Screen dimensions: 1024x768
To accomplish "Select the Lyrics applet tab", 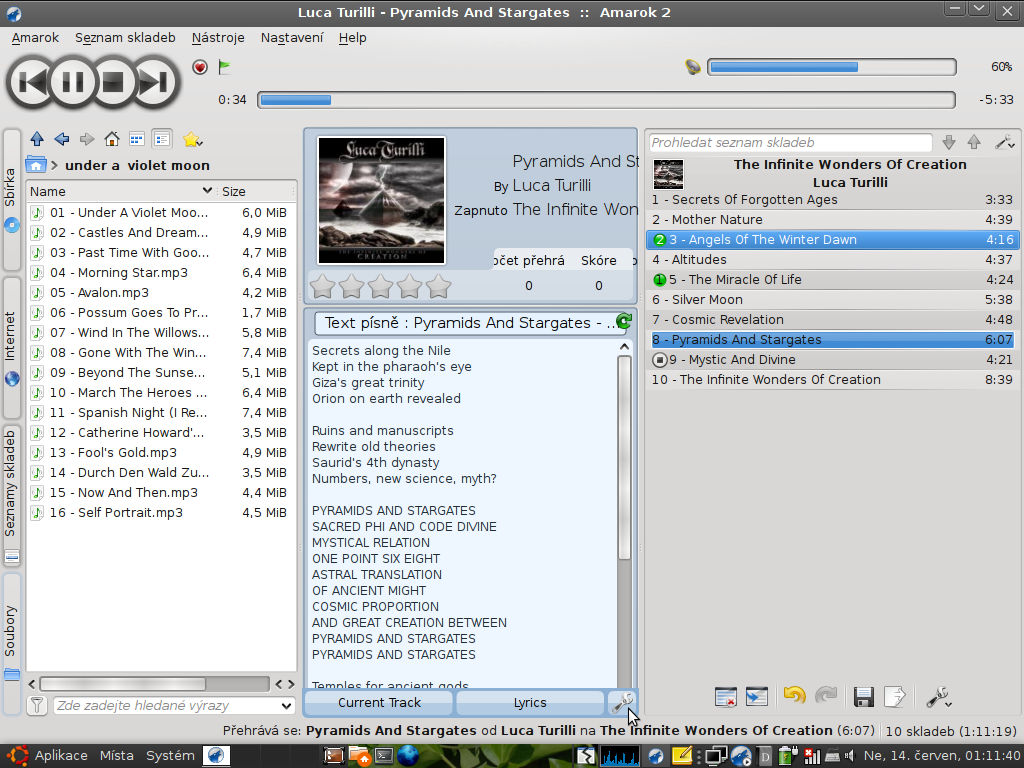I will click(530, 703).
